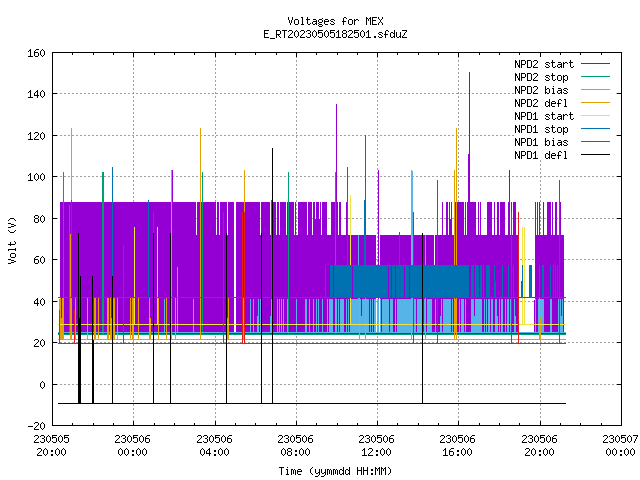Select the NPD1 defl legend label

click(x=541, y=155)
